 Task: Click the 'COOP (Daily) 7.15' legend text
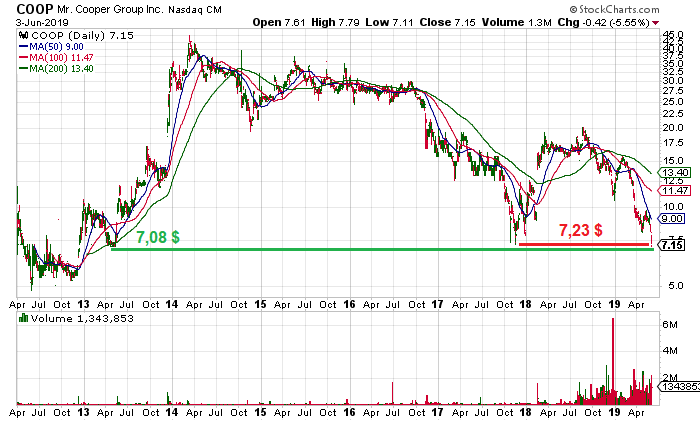point(82,35)
